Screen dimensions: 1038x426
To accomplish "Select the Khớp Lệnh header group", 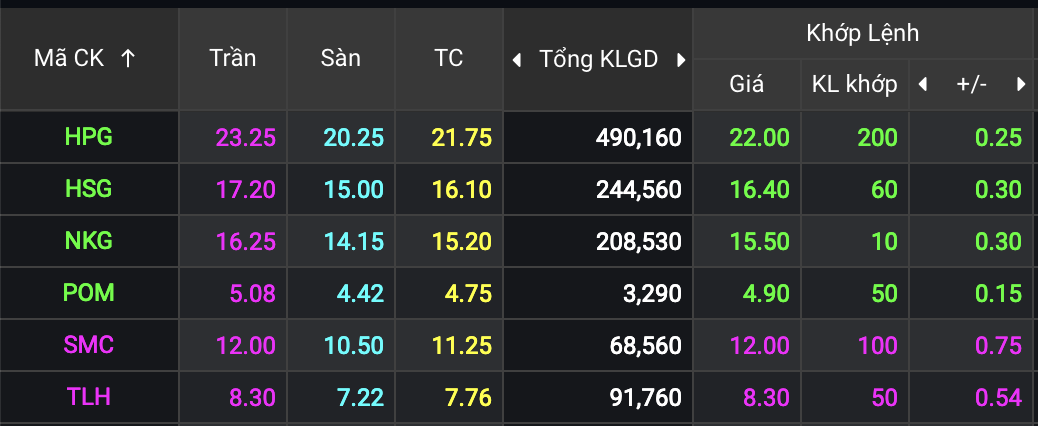I will coord(863,33).
